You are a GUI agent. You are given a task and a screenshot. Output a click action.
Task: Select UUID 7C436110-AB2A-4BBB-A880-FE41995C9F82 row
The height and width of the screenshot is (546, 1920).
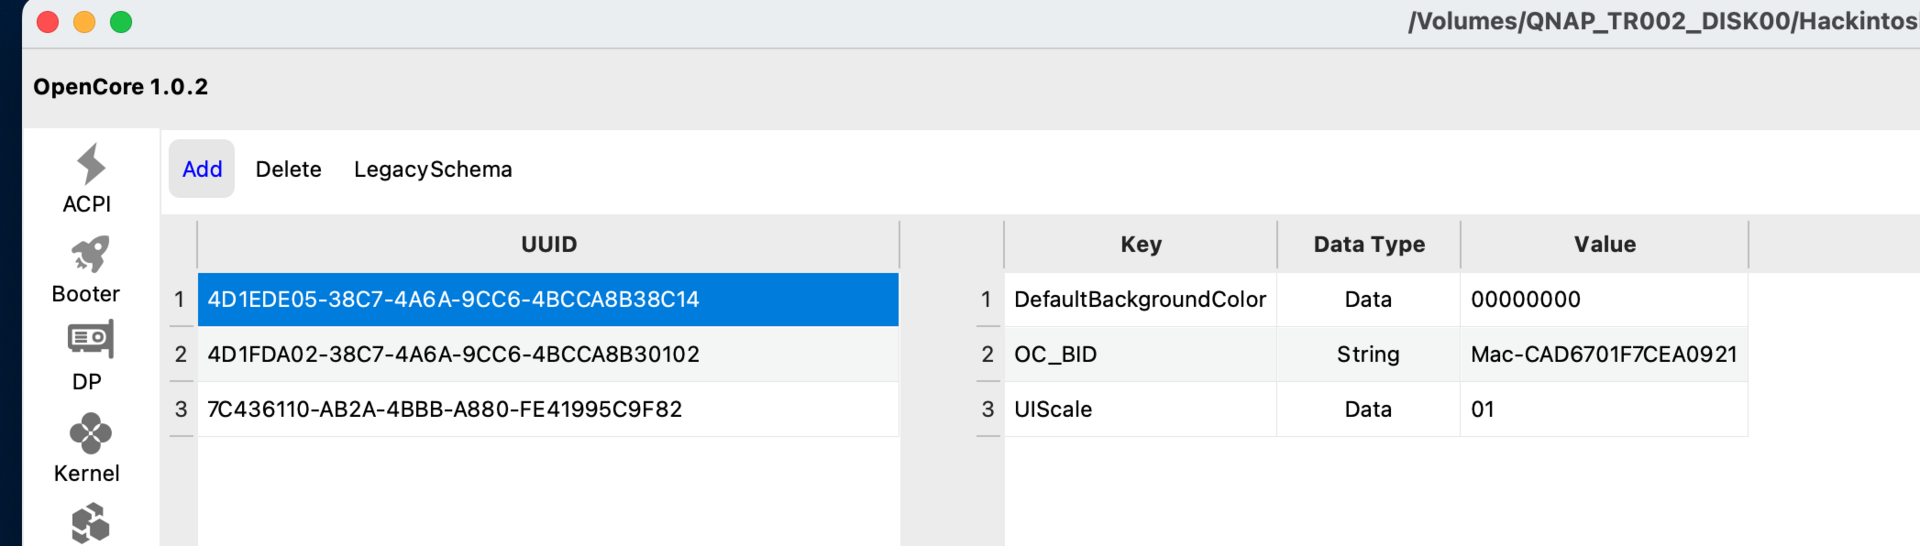pos(548,409)
